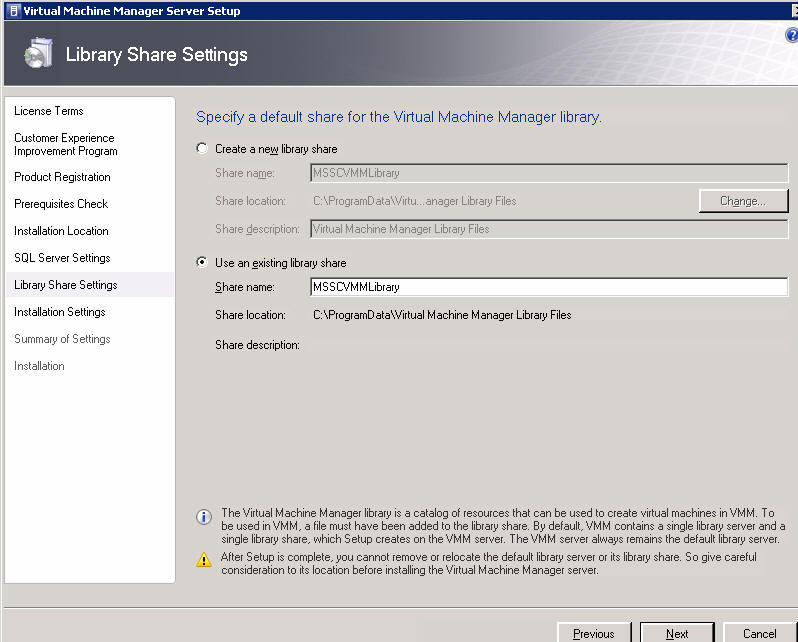The width and height of the screenshot is (798, 642).
Task: Open the Prerequisites Check step
Action: click(61, 204)
